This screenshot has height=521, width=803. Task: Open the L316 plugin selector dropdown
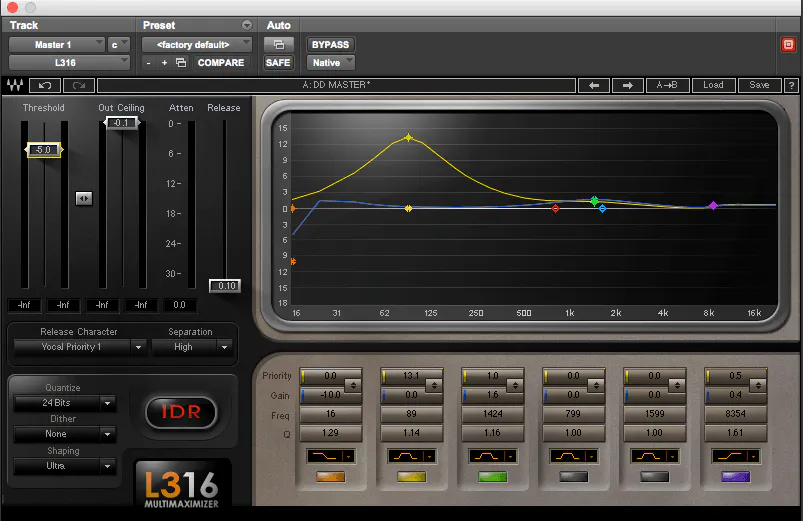click(x=69, y=62)
